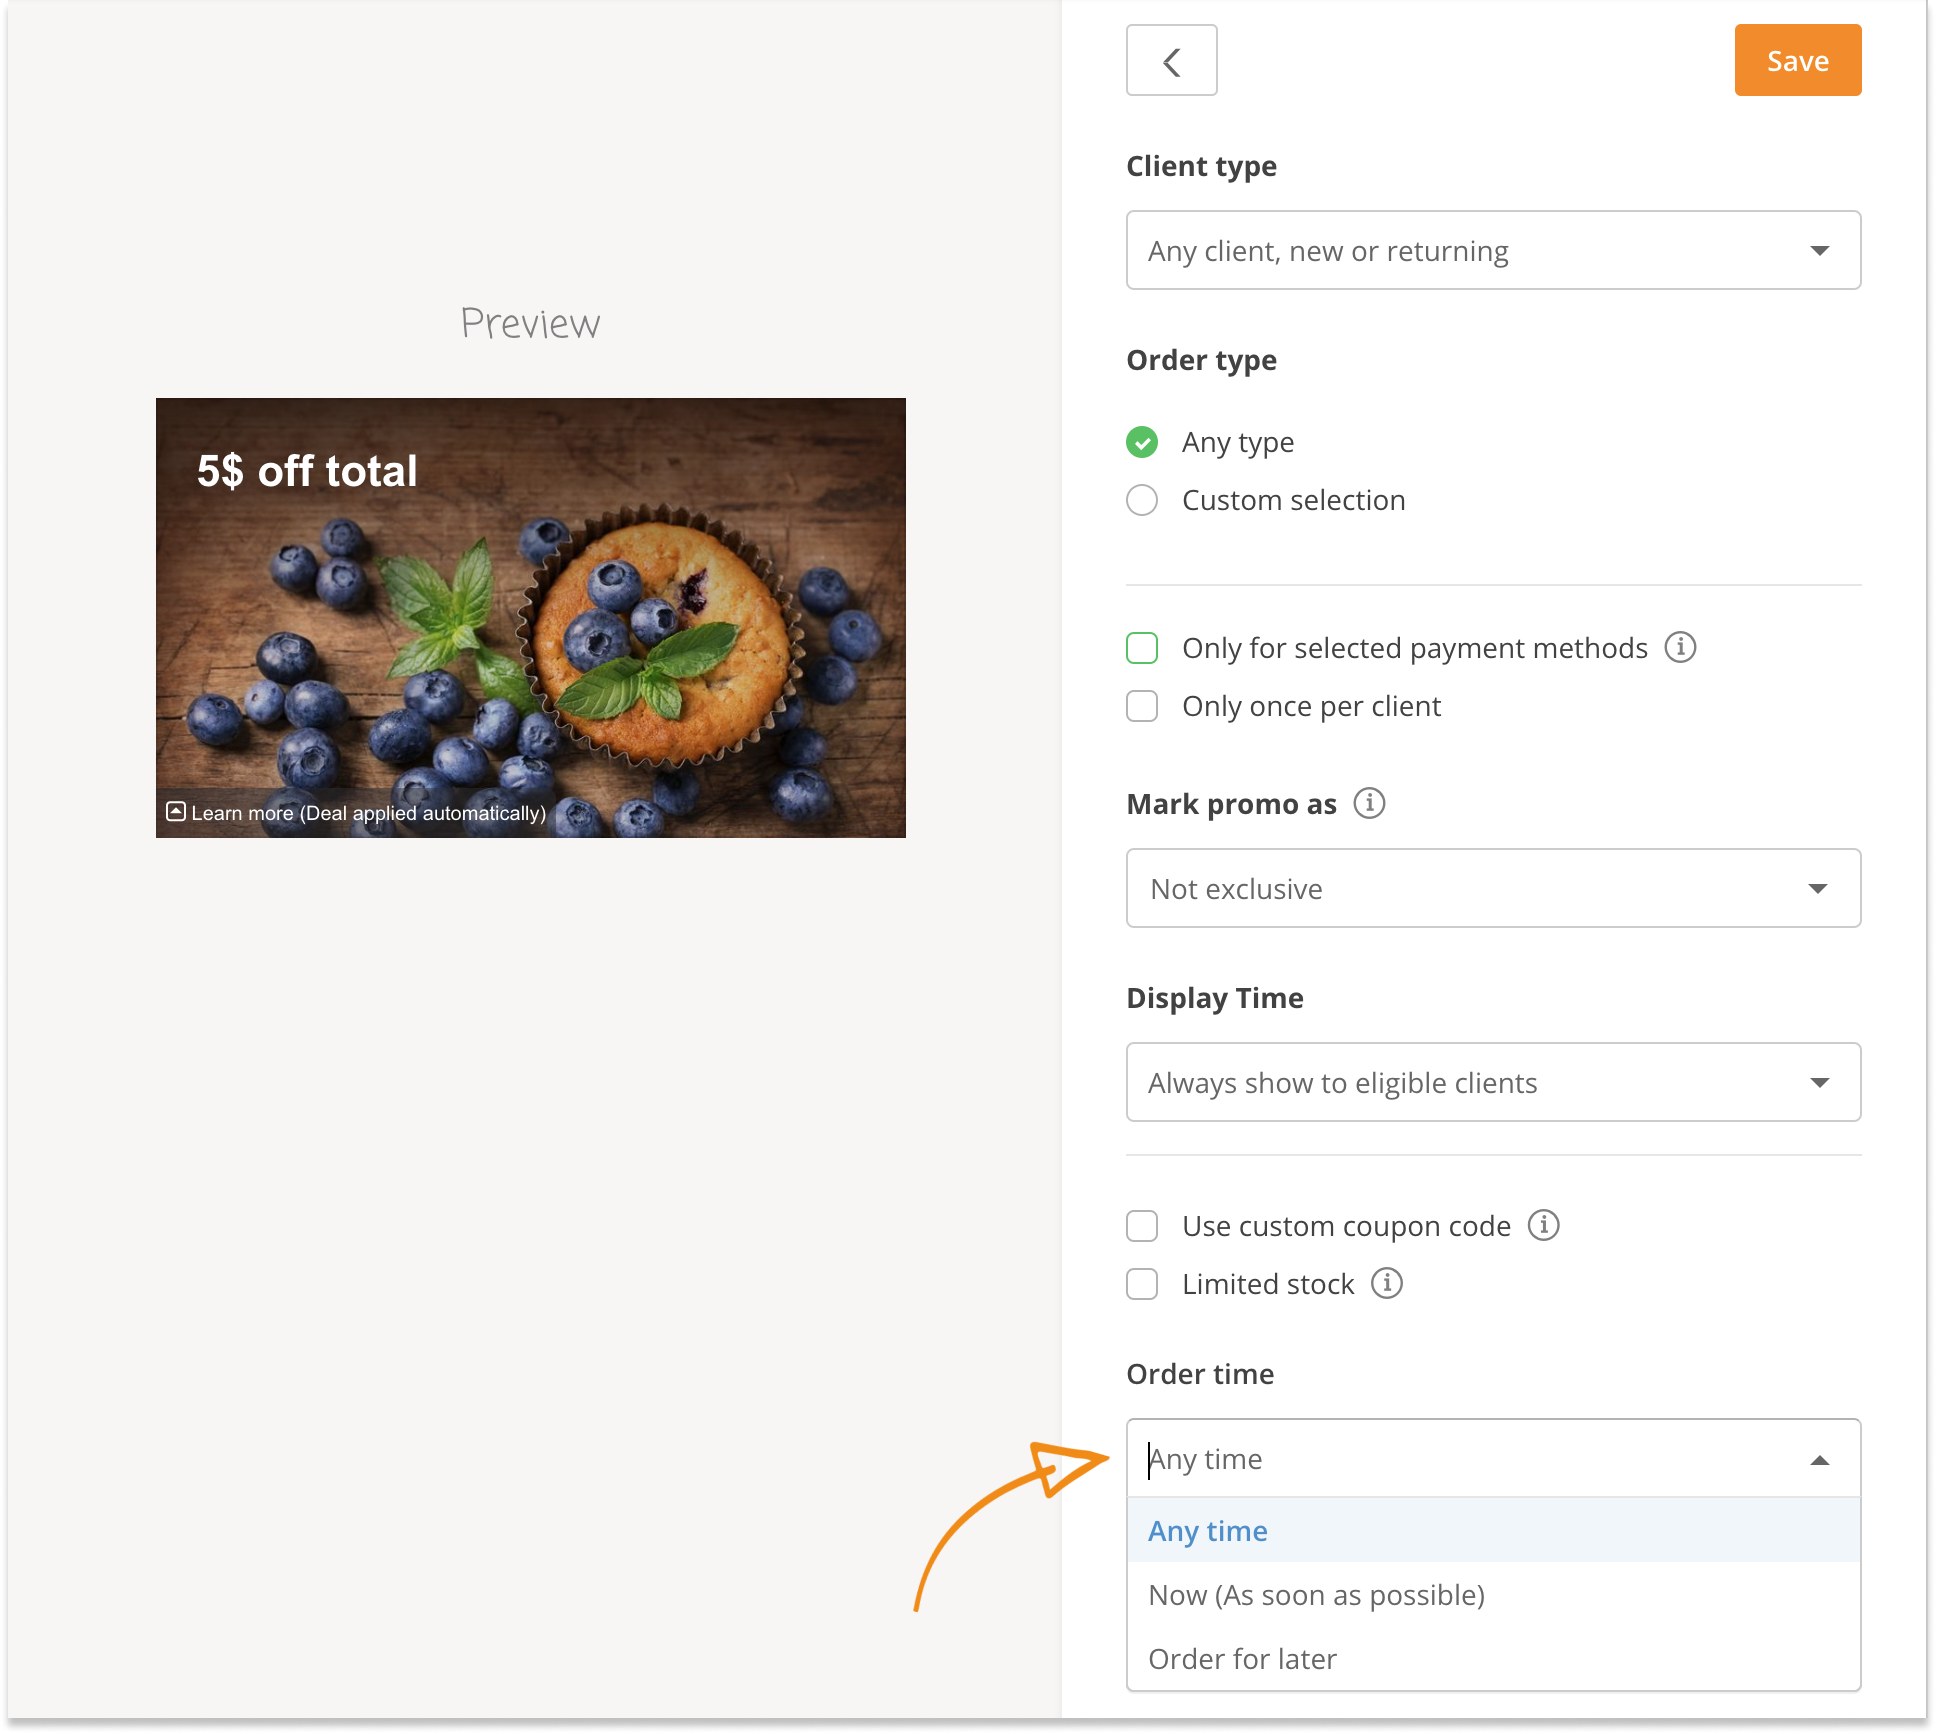Viewport: 1936px width, 1734px height.
Task: Enable Use custom coupon code
Action: point(1142,1226)
